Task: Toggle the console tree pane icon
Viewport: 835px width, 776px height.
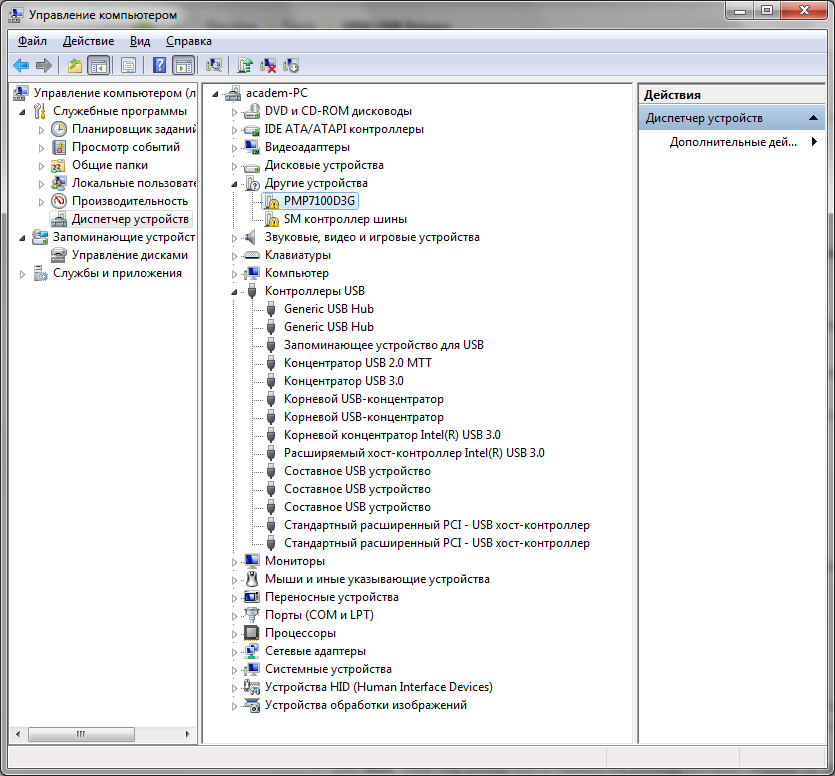Action: pos(99,66)
